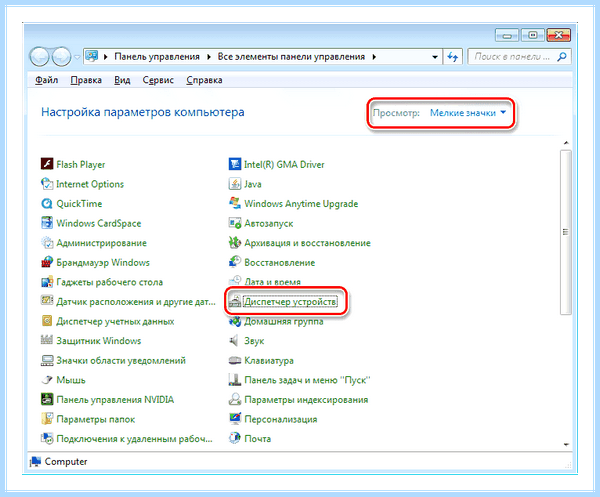600x497 pixels.
Task: Expand the address bar history dropdown arrow
Action: click(435, 57)
